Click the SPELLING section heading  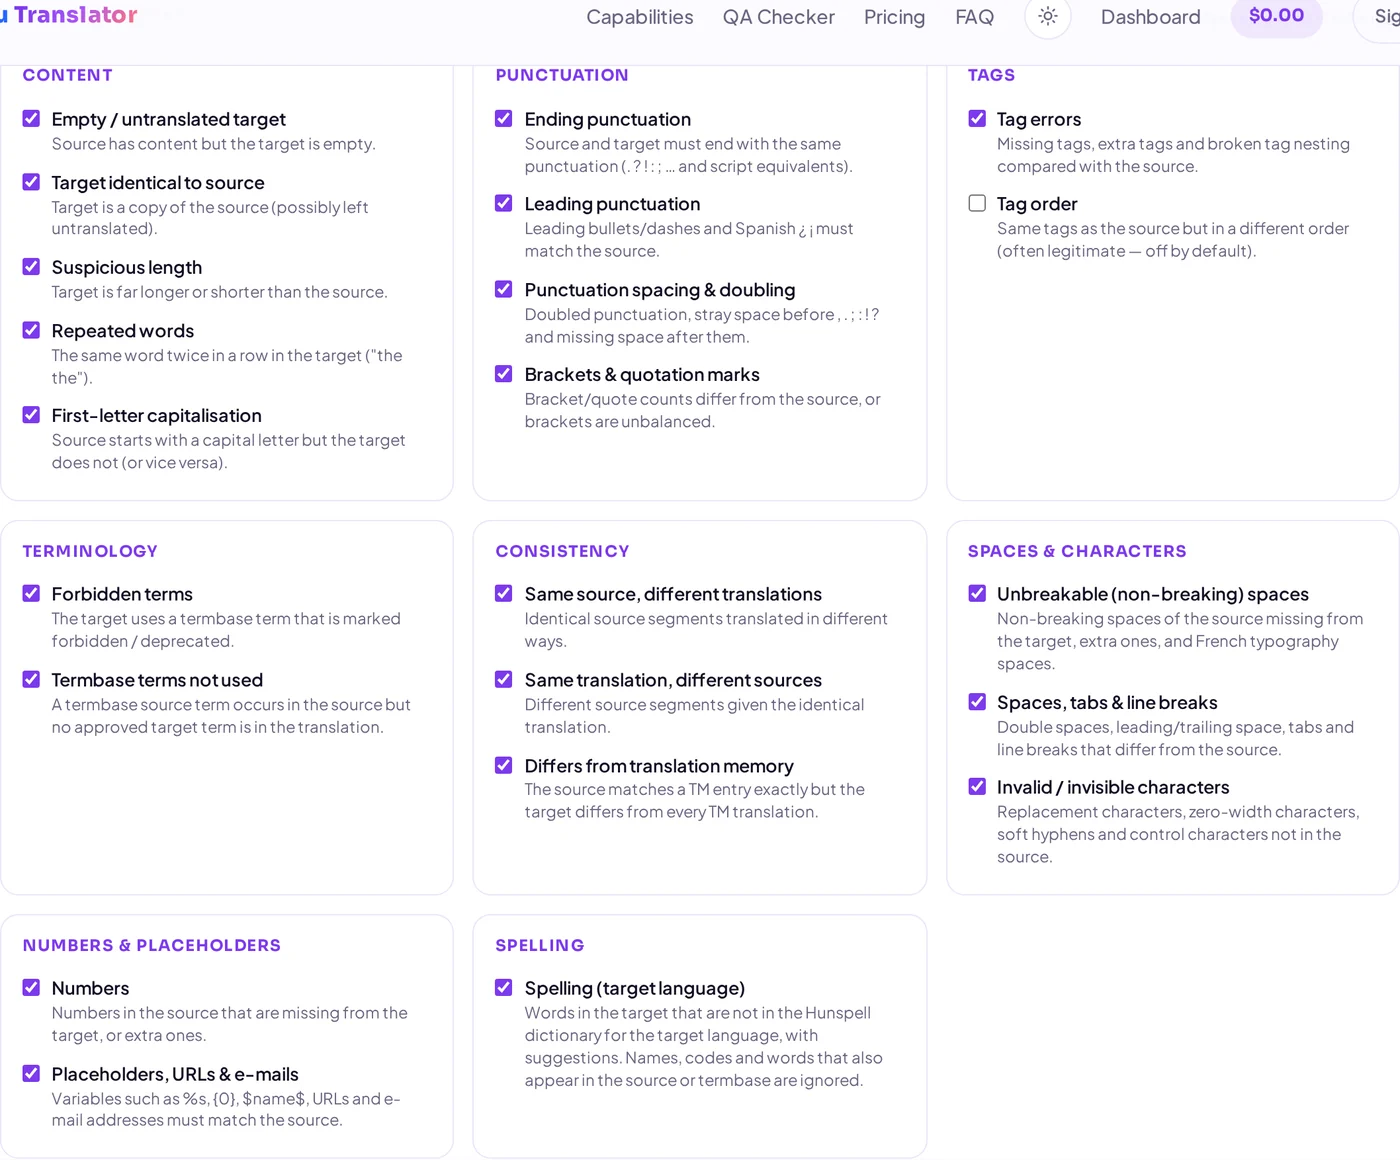pyautogui.click(x=540, y=945)
